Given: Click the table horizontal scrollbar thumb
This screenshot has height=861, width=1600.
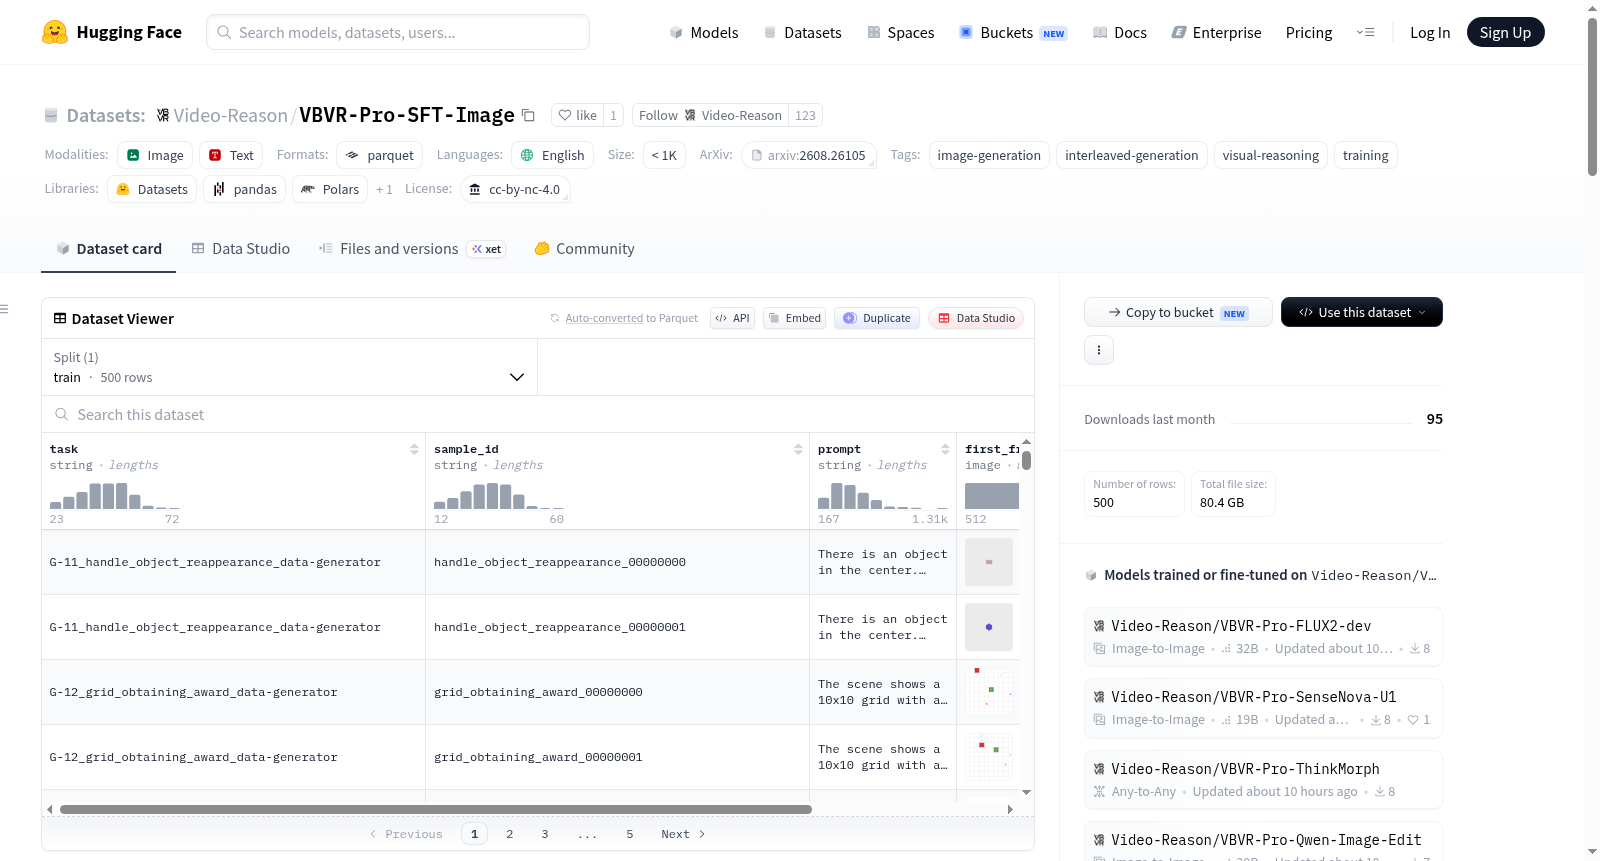Looking at the screenshot, I should tap(436, 809).
